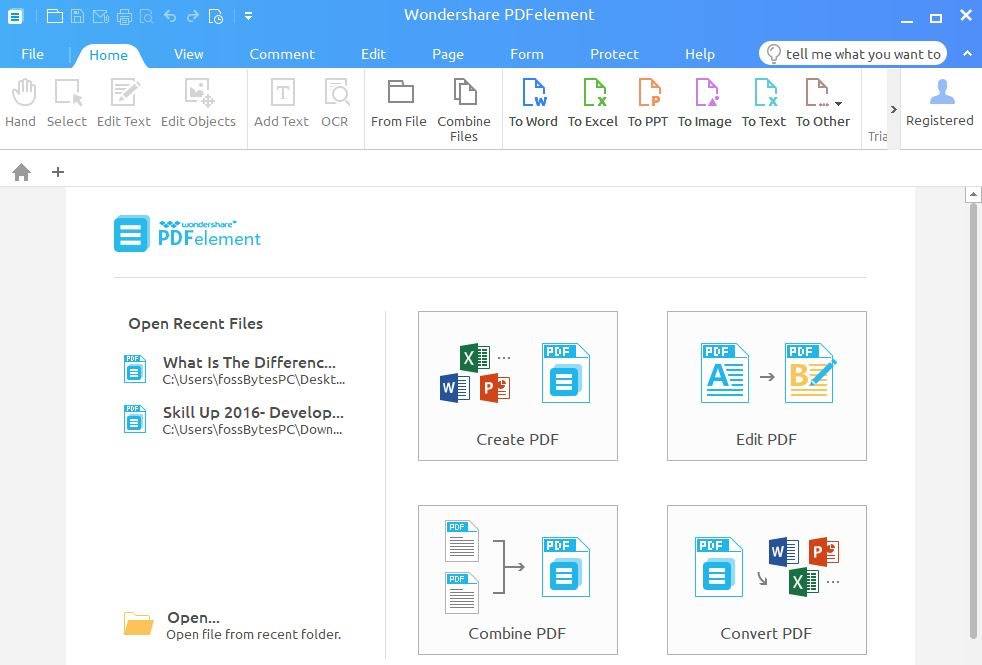Screen dimensions: 982x665
Task: Open the customize quick access toolbar dropdown
Action: (x=248, y=16)
